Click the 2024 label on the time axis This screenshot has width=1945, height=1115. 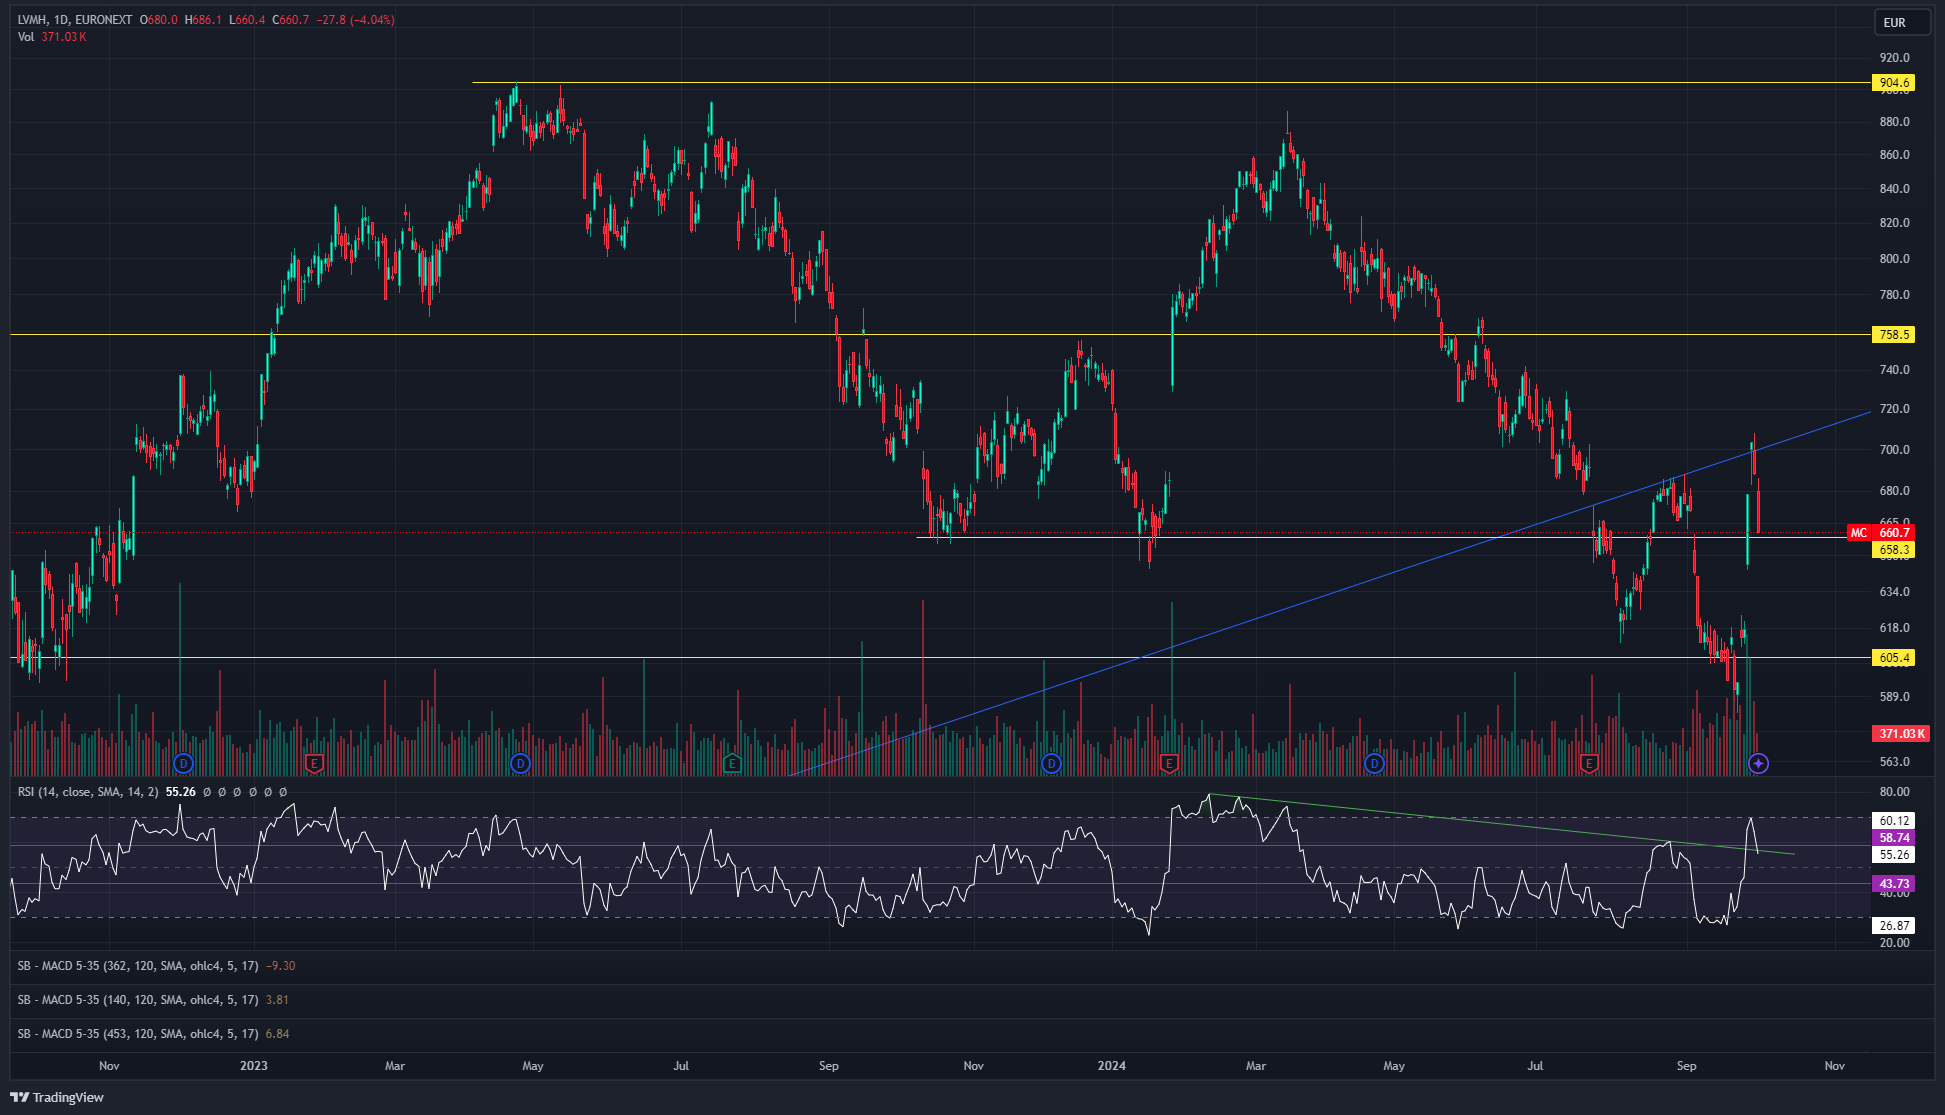pos(1112,1066)
